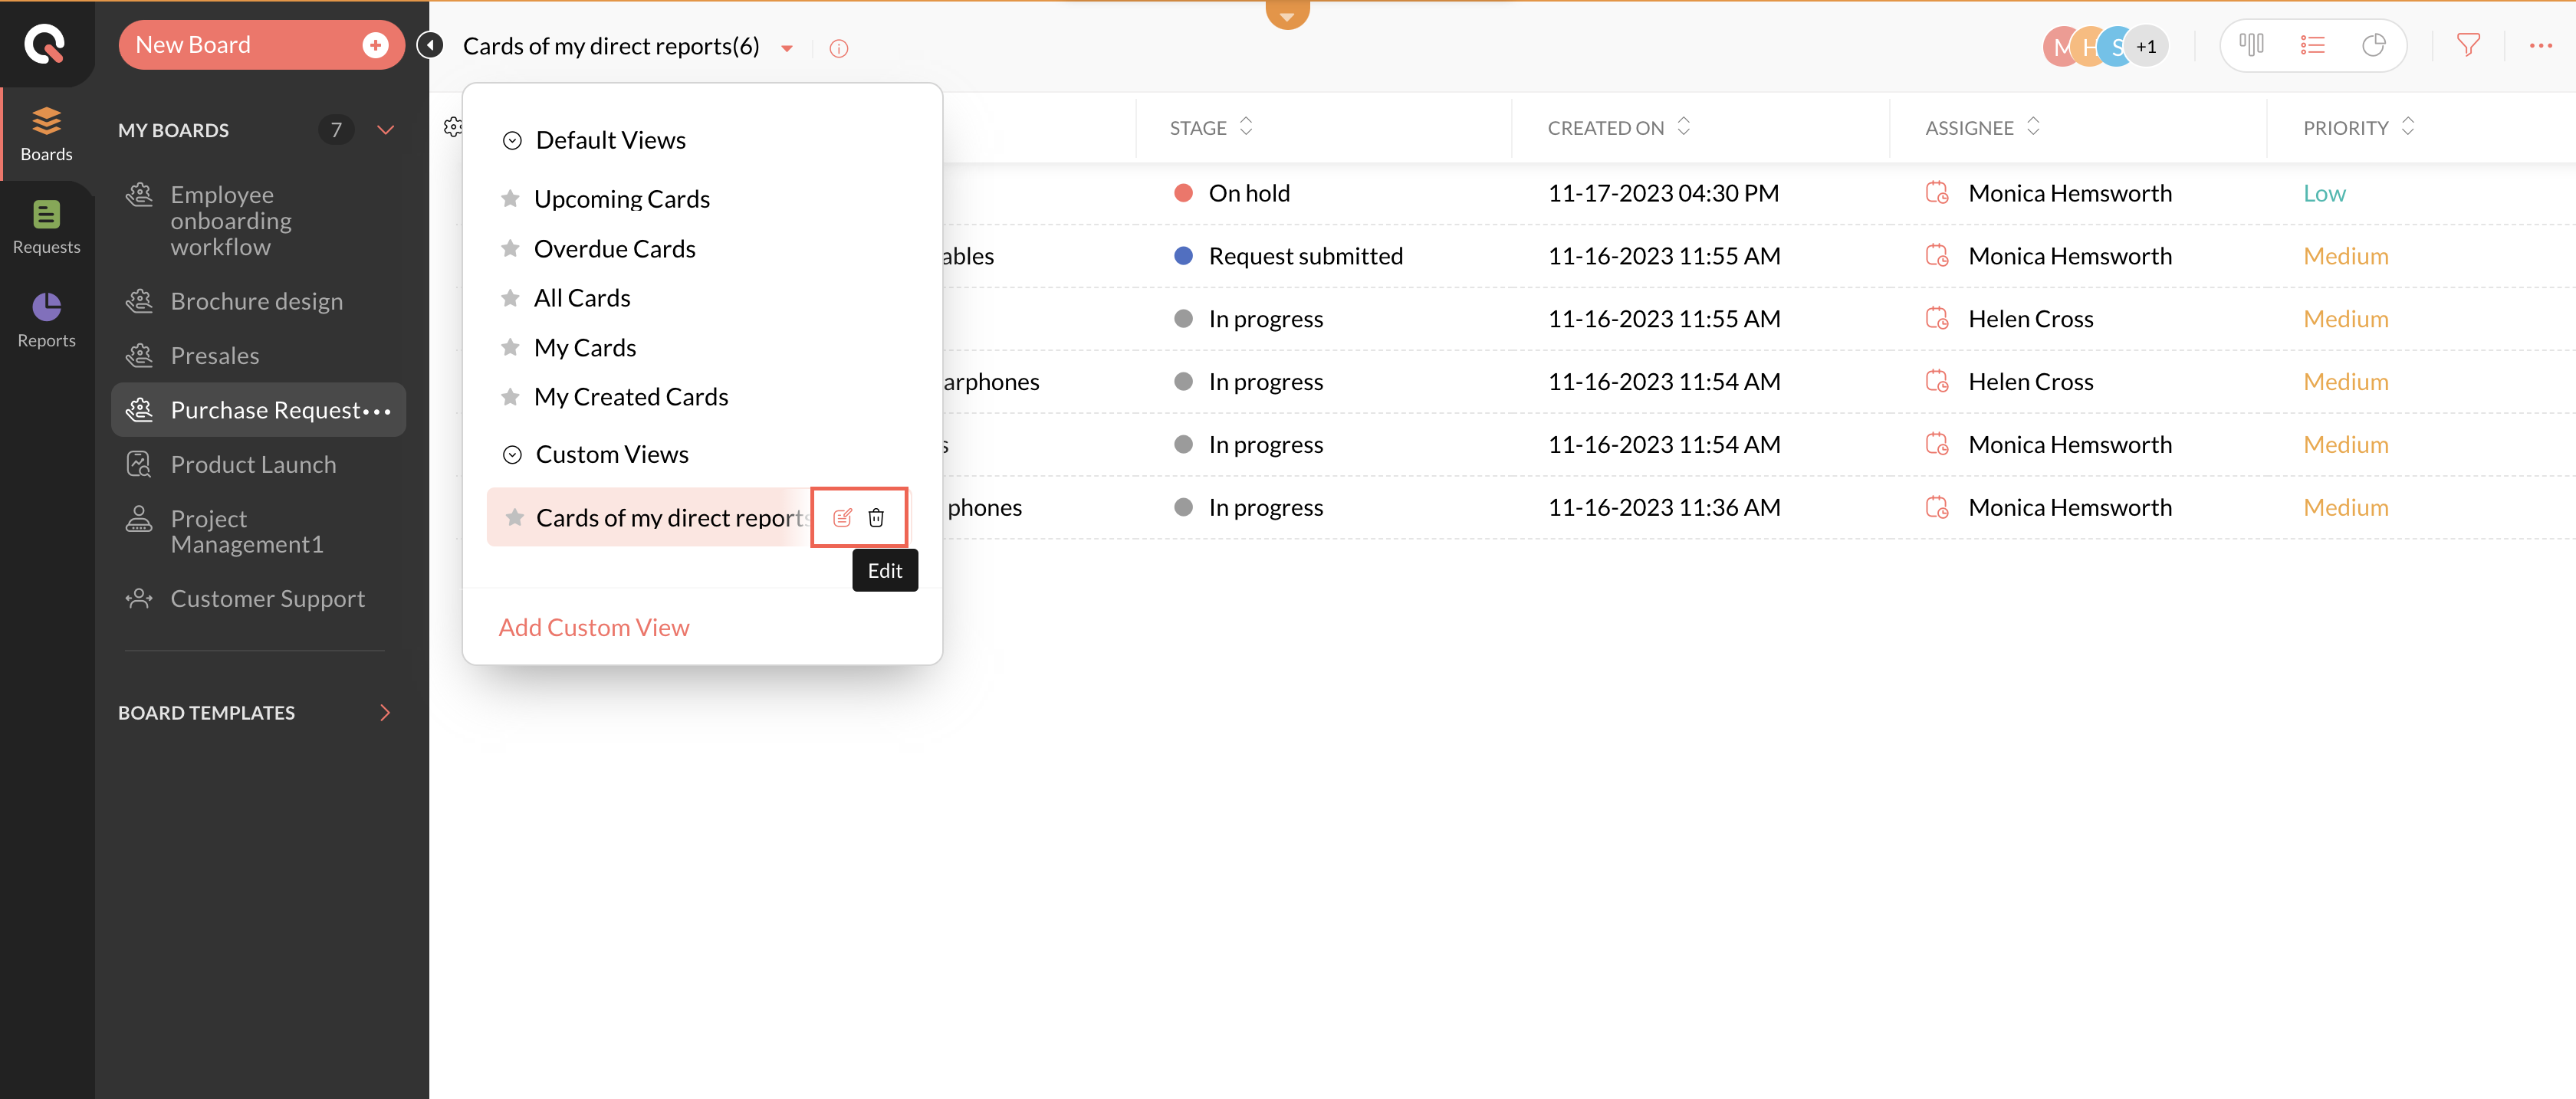Star the Upcoming Cards view
The height and width of the screenshot is (1099, 2576).
click(x=510, y=199)
